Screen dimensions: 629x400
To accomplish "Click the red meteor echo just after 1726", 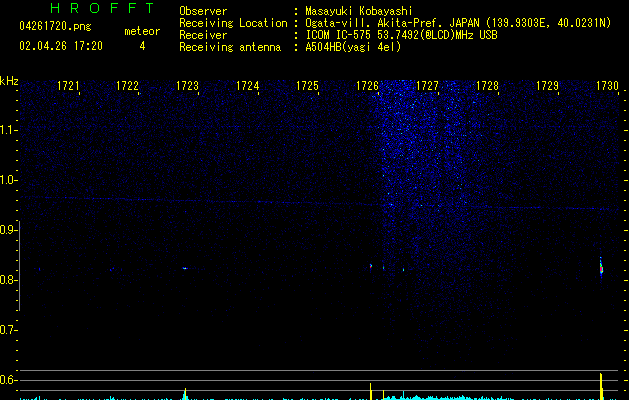I will tap(371, 266).
